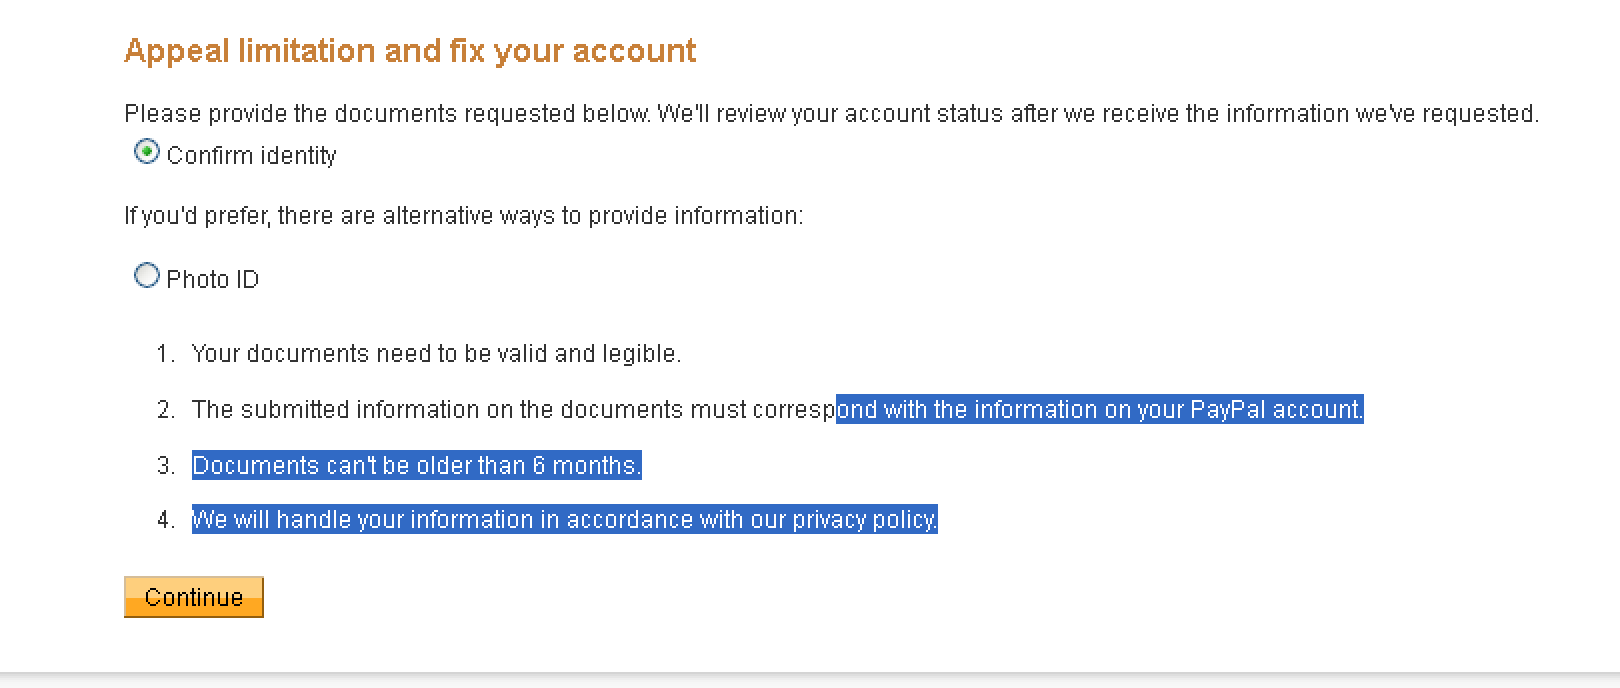The image size is (1620, 688).
Task: Click the "Confirm identity" label text
Action: tap(251, 156)
